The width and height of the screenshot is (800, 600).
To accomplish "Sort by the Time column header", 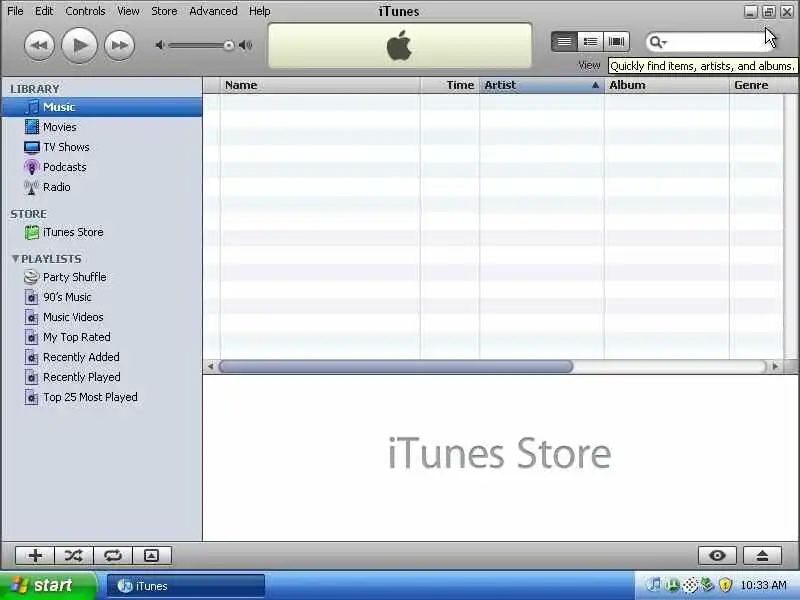I will (x=449, y=85).
